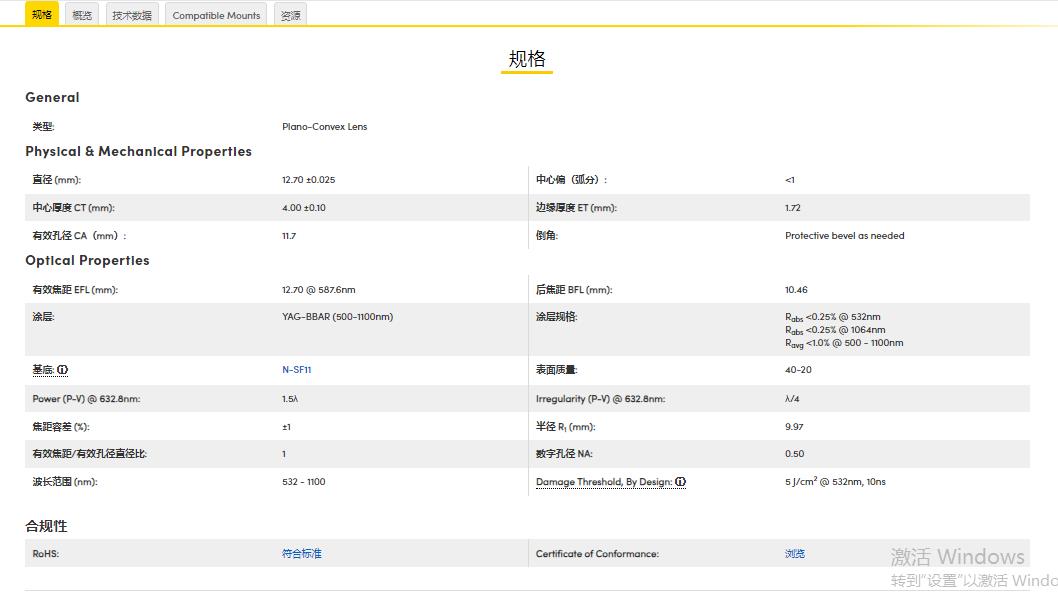Click the Damage Threshold info icon
Viewport: 1058px width, 608px height.
click(681, 482)
